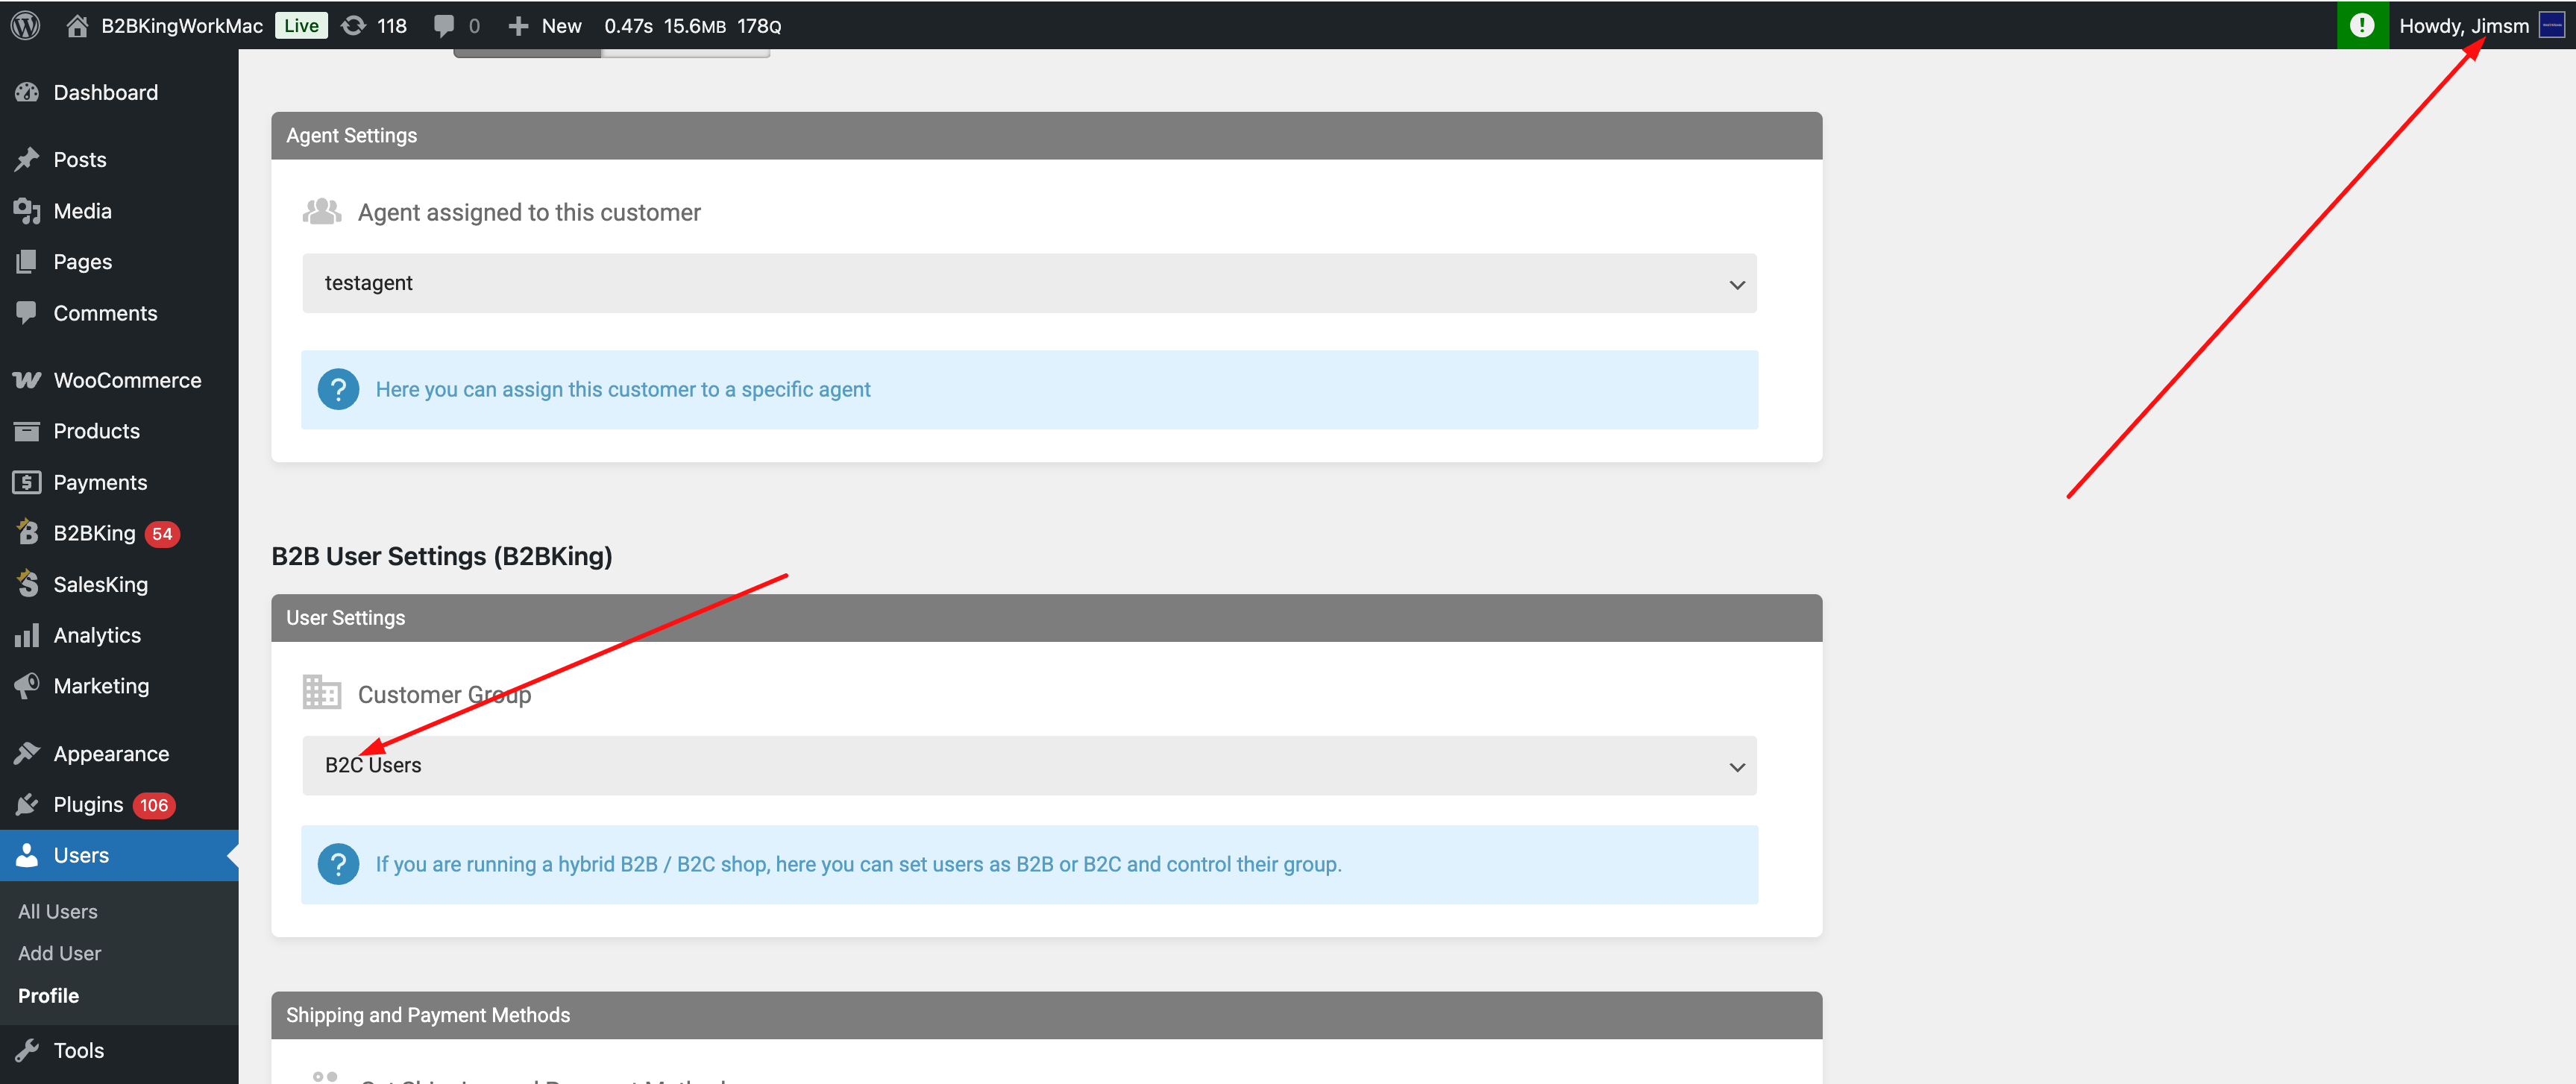Screen dimensions: 2576x1084
Task: Click the Users person icon
Action: click(27, 855)
